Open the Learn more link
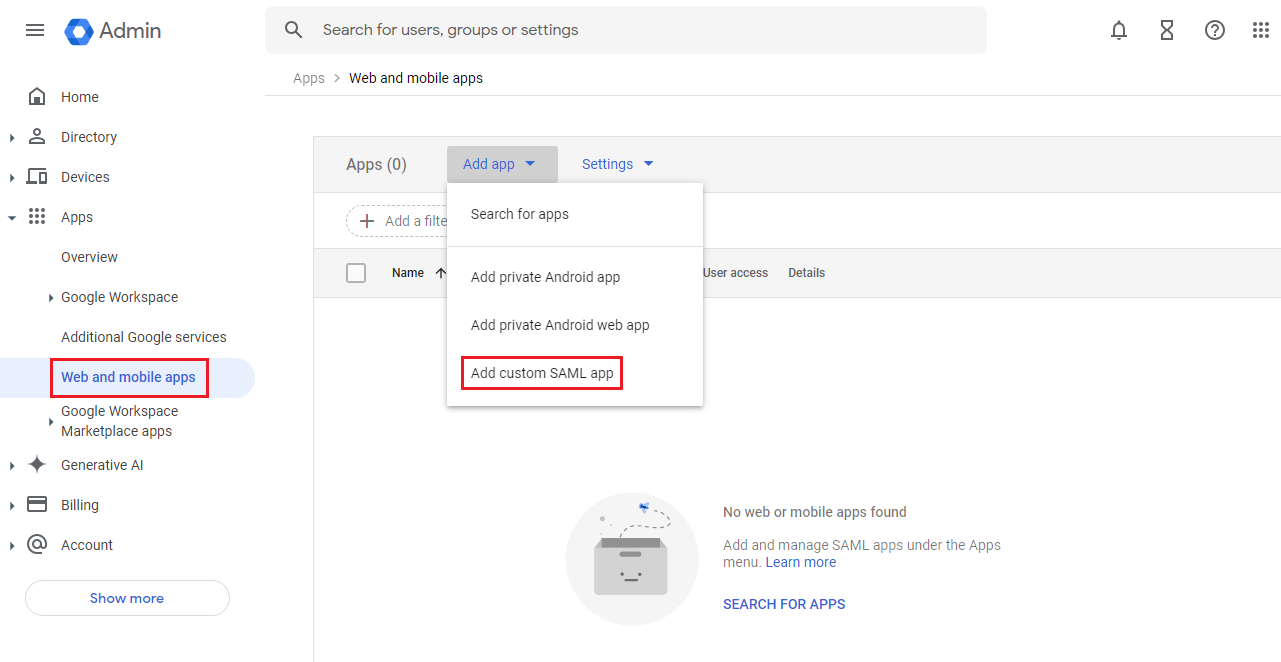1281x662 pixels. point(801,562)
